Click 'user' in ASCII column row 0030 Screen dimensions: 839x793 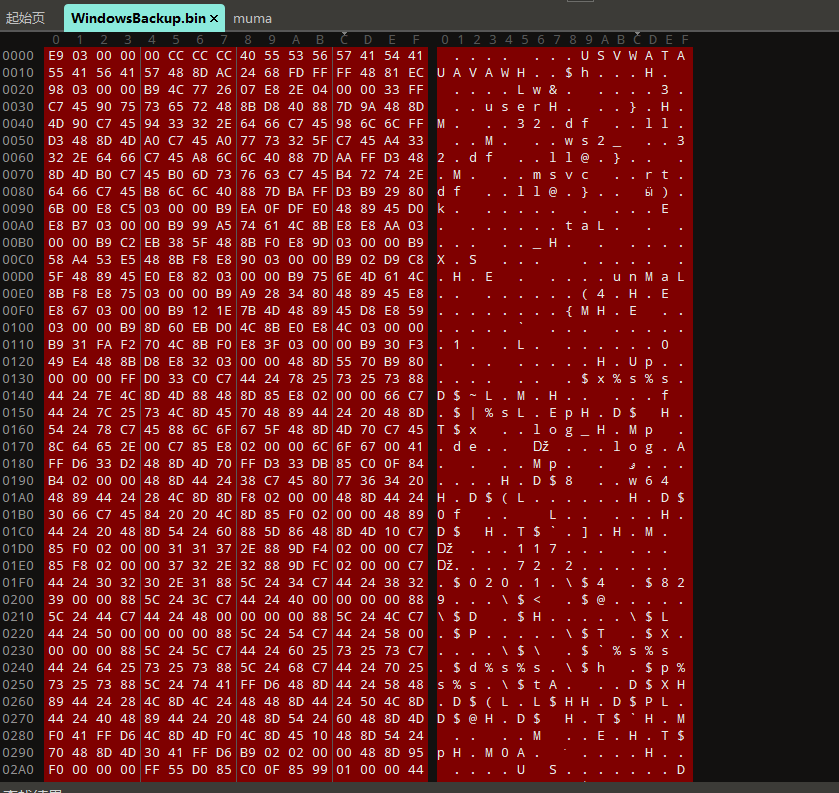click(513, 106)
